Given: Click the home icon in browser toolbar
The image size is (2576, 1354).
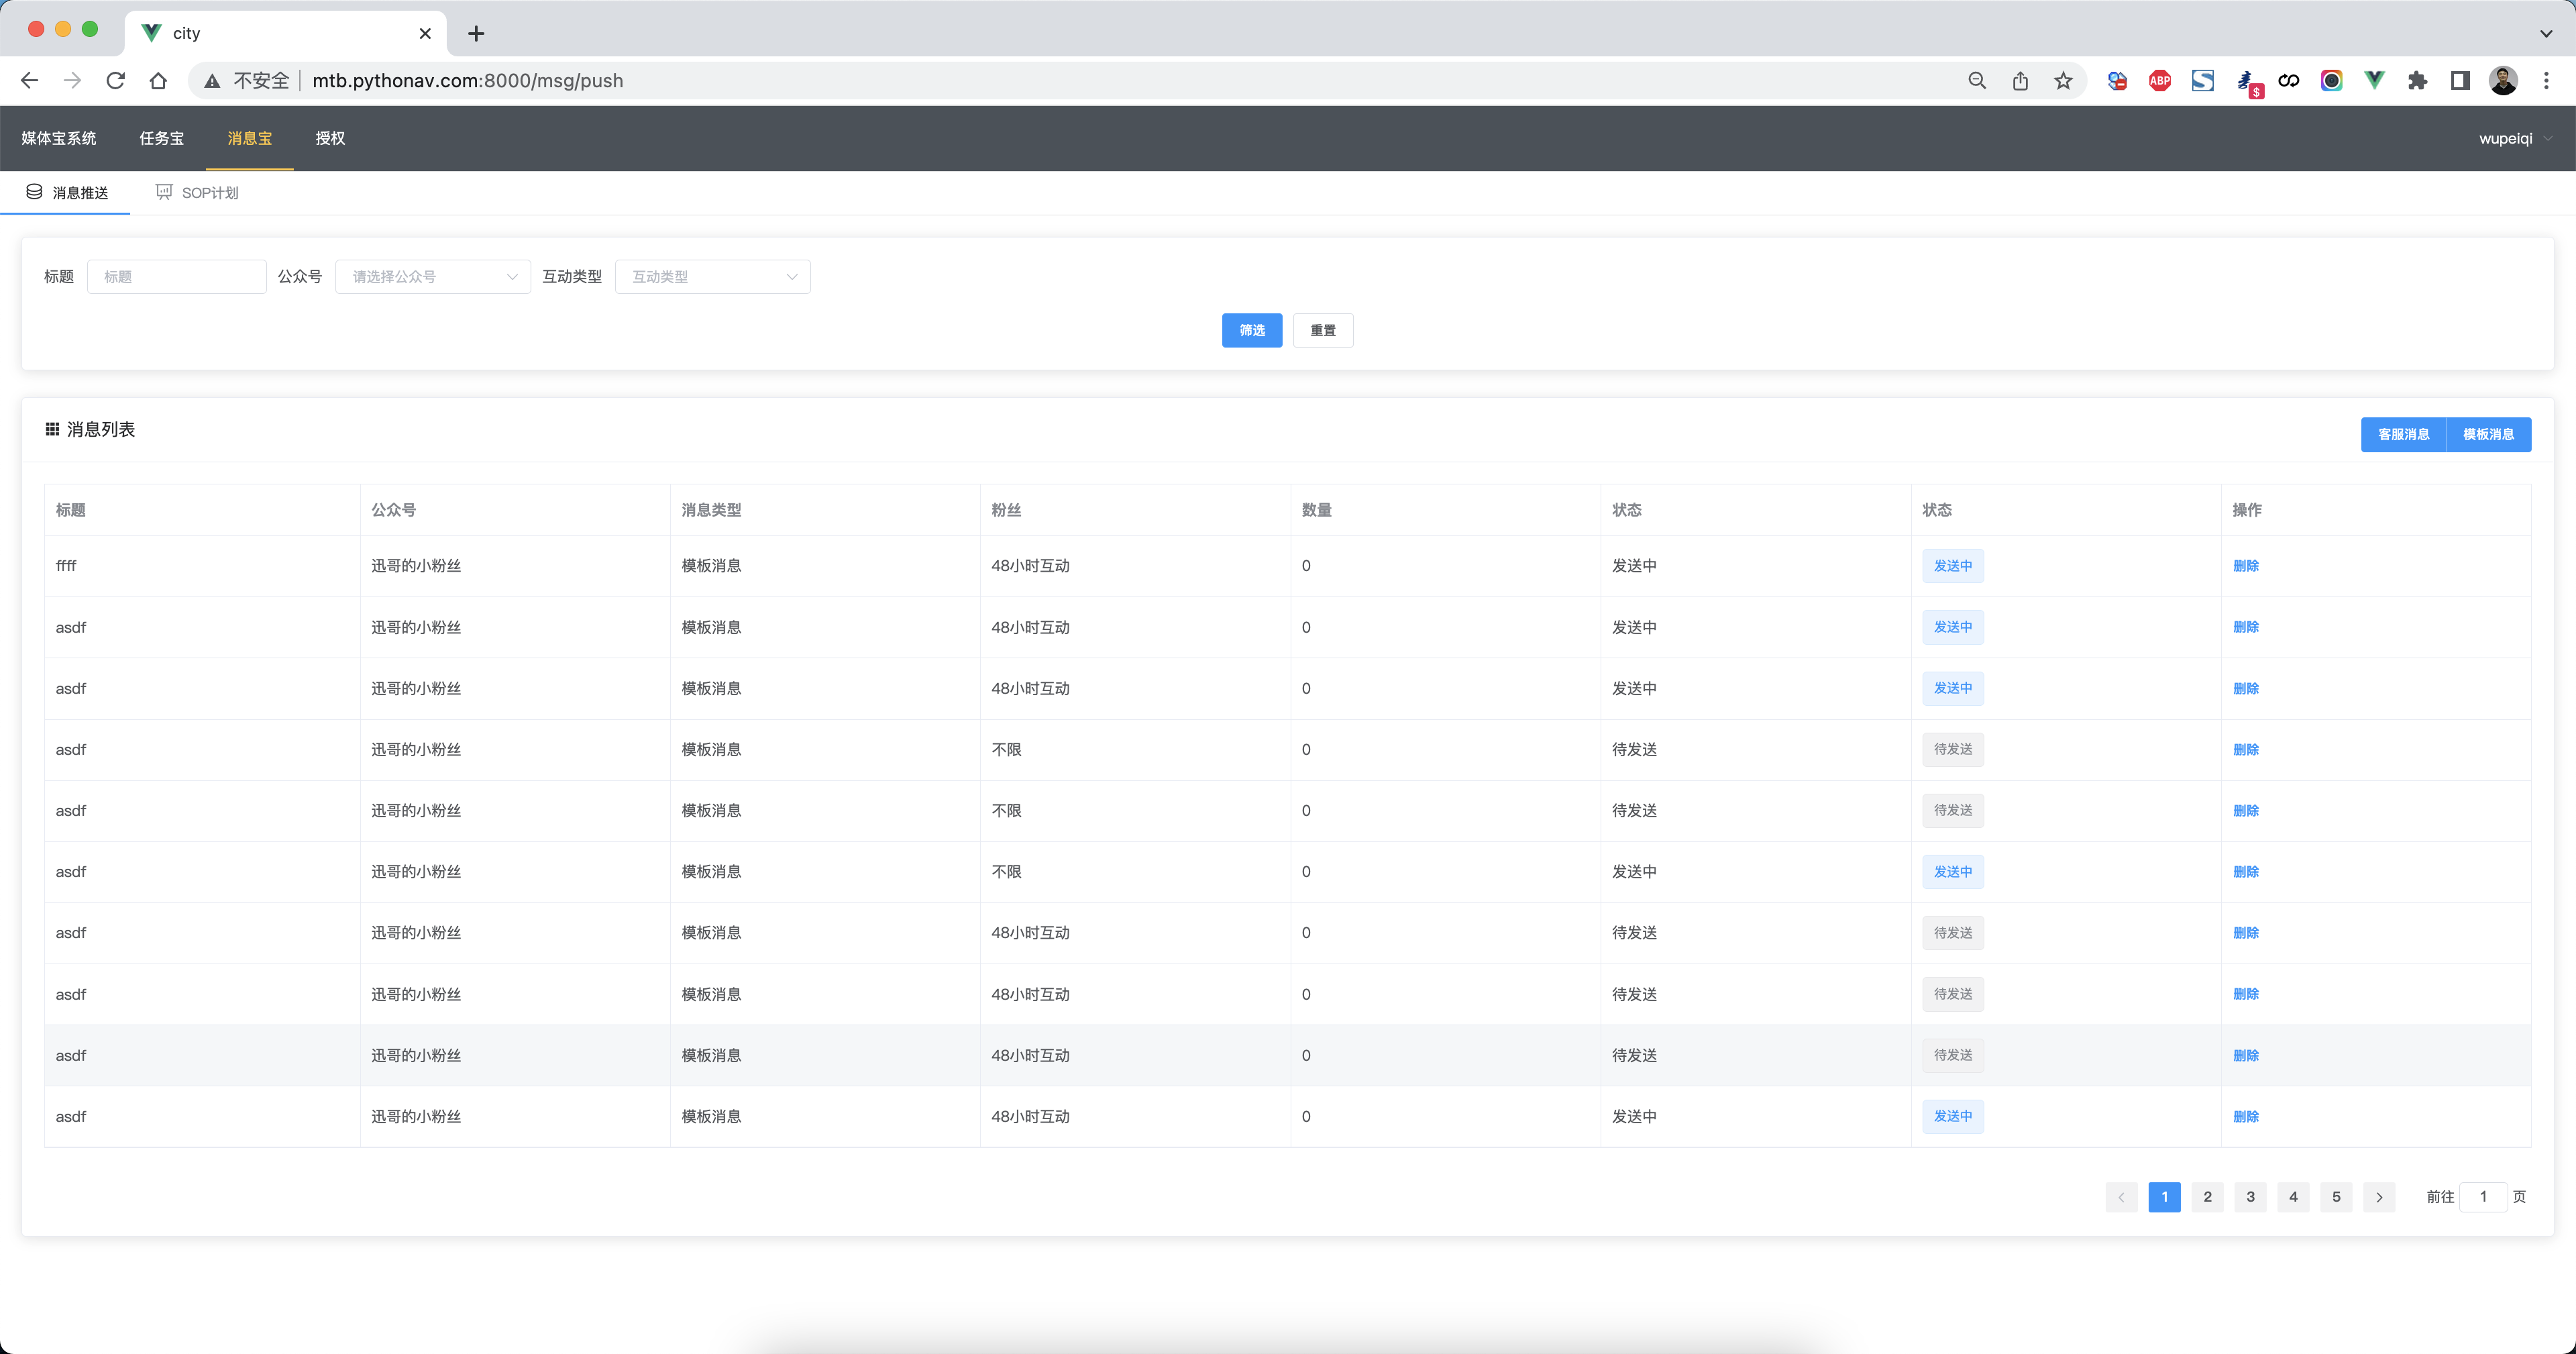Looking at the screenshot, I should [158, 81].
